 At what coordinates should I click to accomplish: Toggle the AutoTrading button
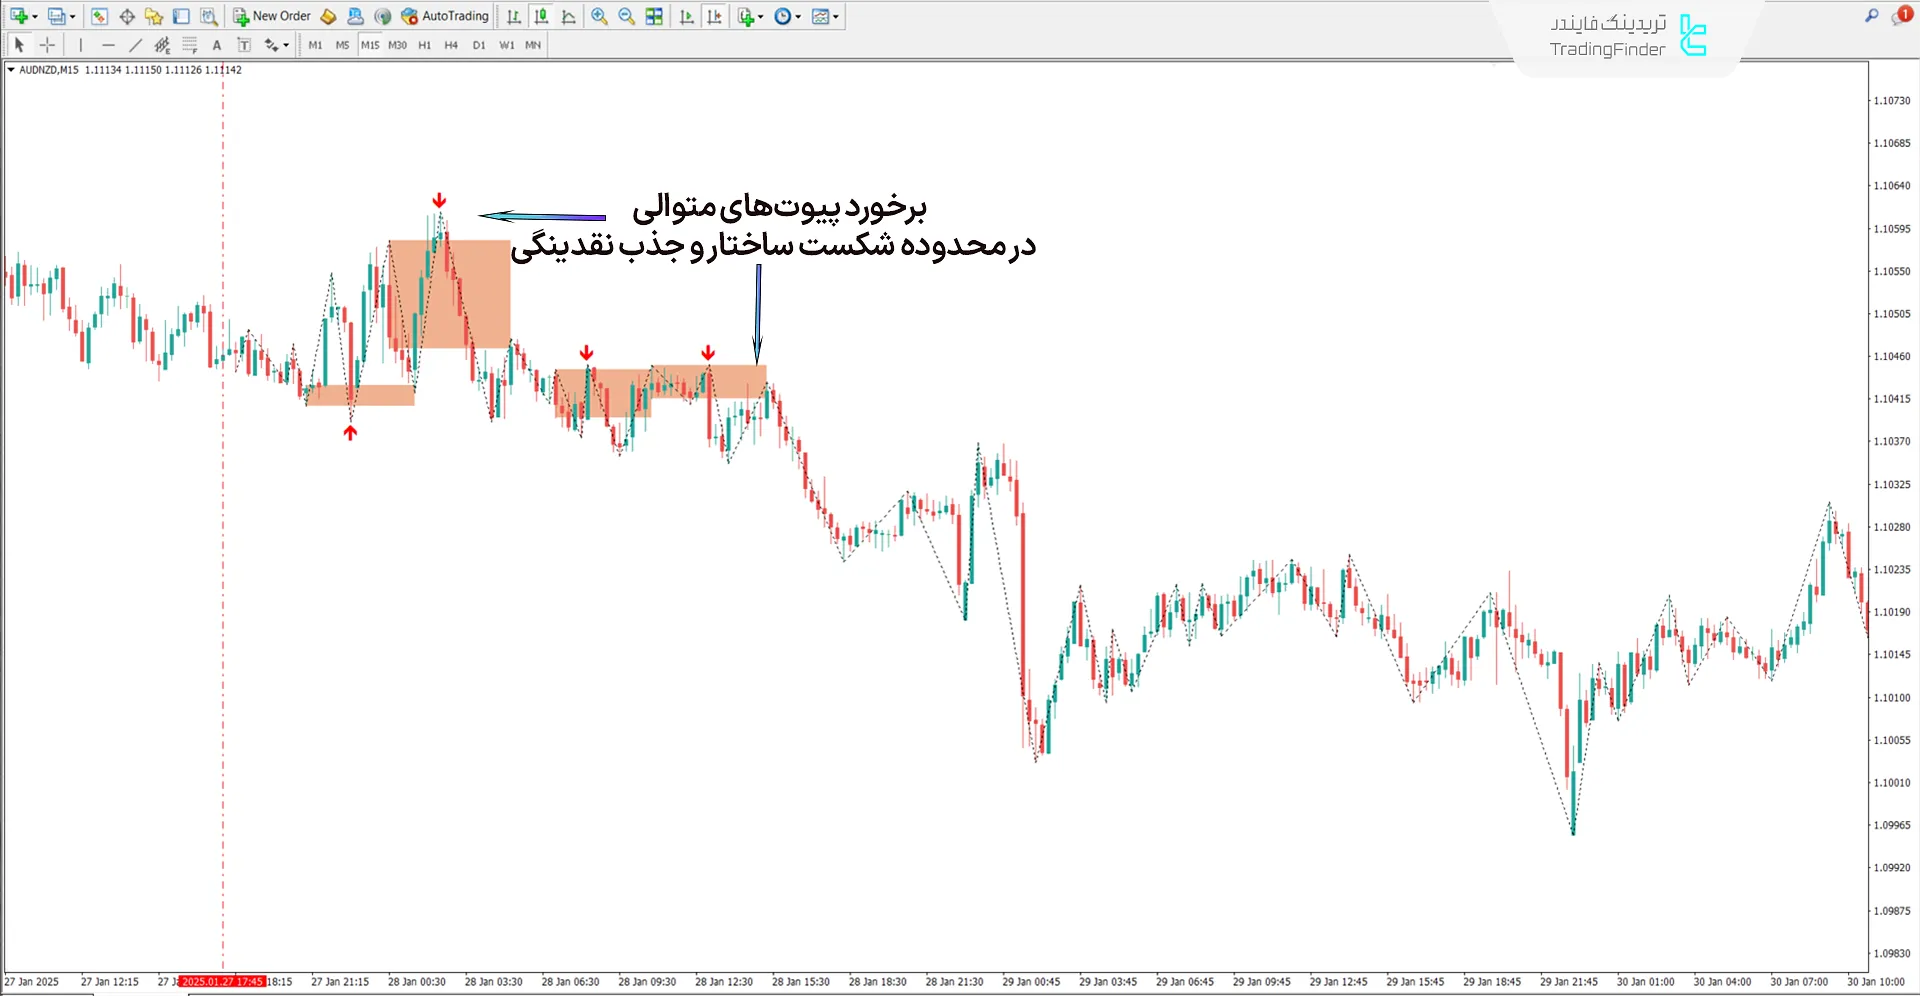(x=445, y=16)
